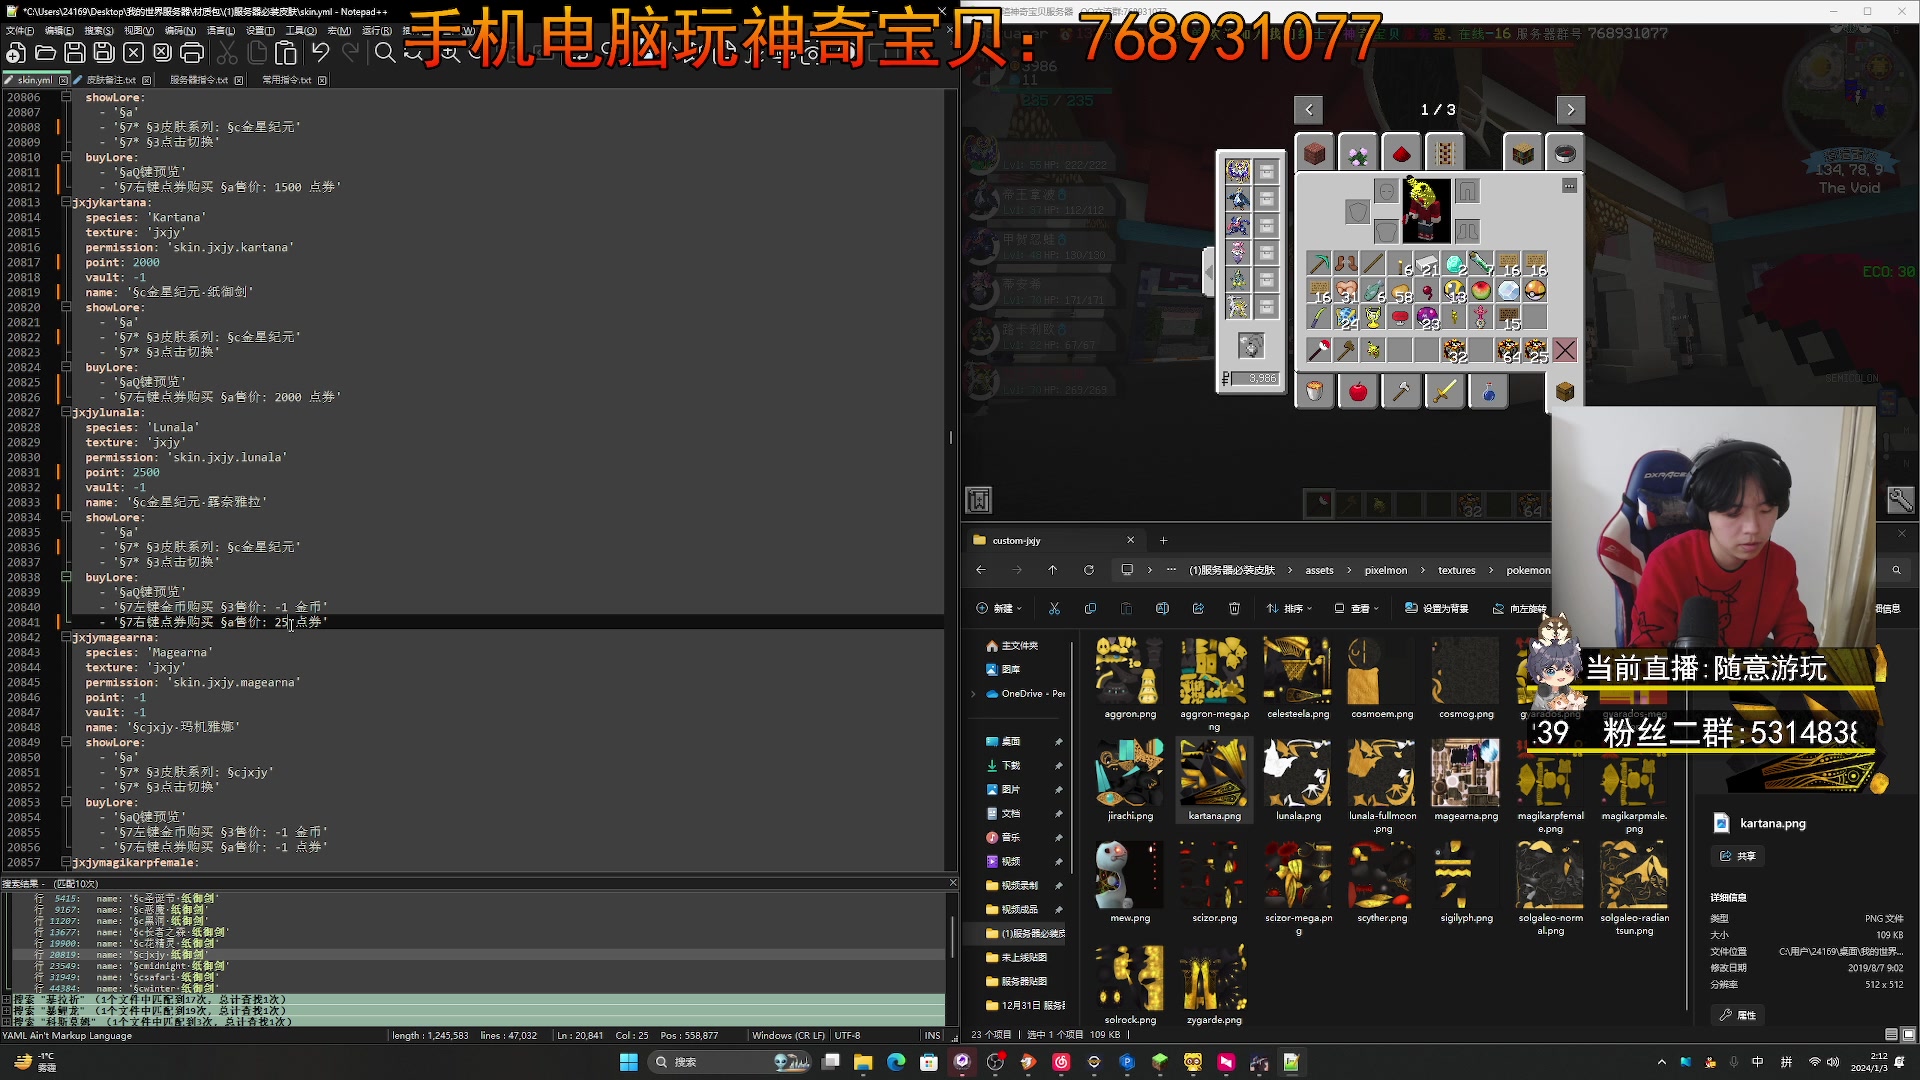Click the Refresh icon in File Explorer
Image resolution: width=1920 pixels, height=1080 pixels.
pyautogui.click(x=1089, y=570)
